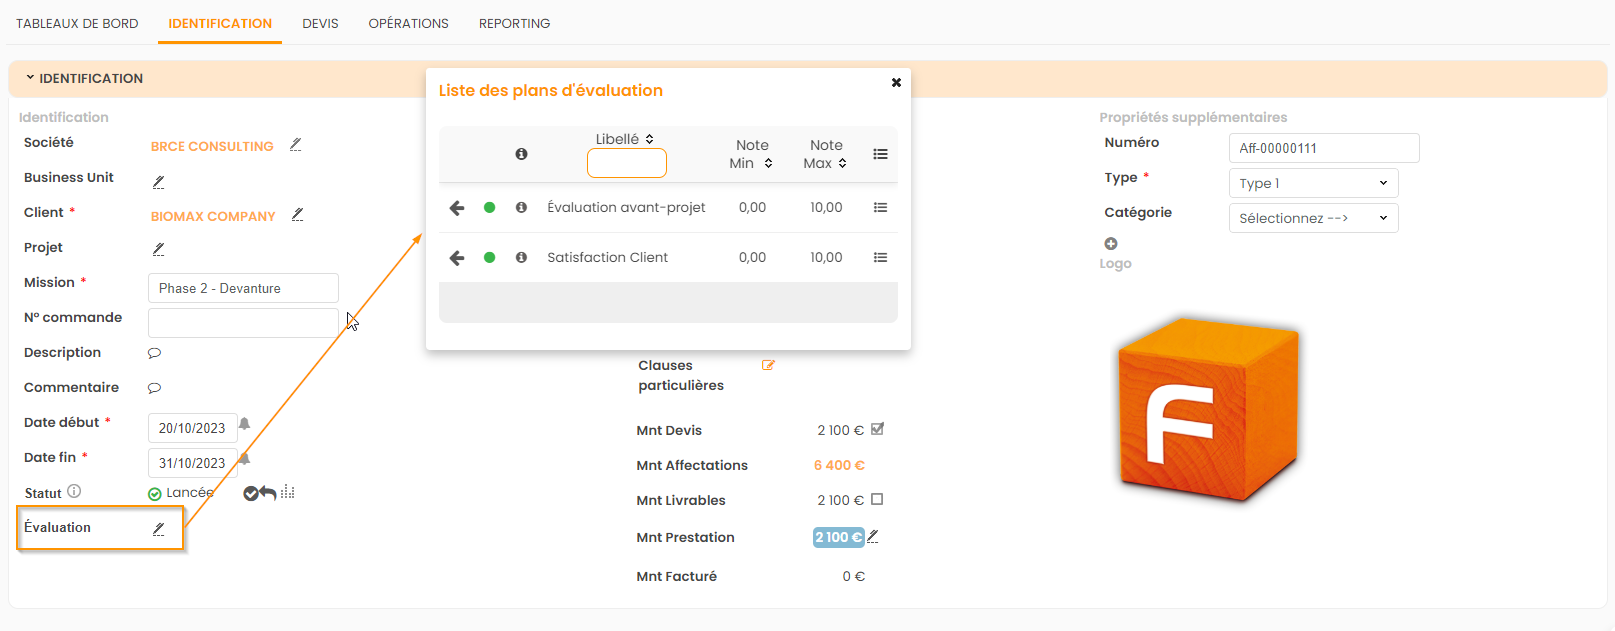The image size is (1615, 631).
Task: Open the Type 1 dropdown
Action: [x=1312, y=183]
